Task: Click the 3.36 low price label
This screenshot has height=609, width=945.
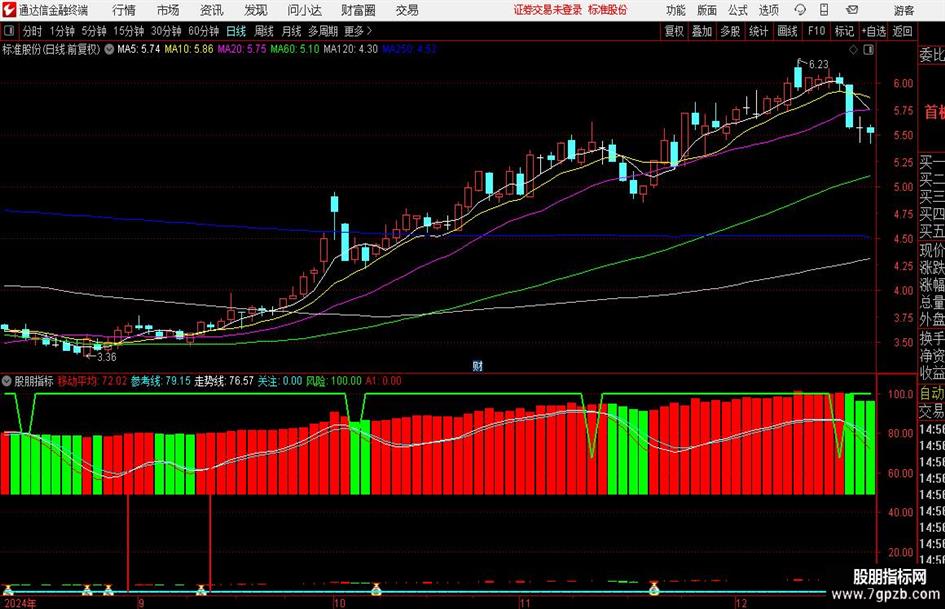Action: click(107, 357)
